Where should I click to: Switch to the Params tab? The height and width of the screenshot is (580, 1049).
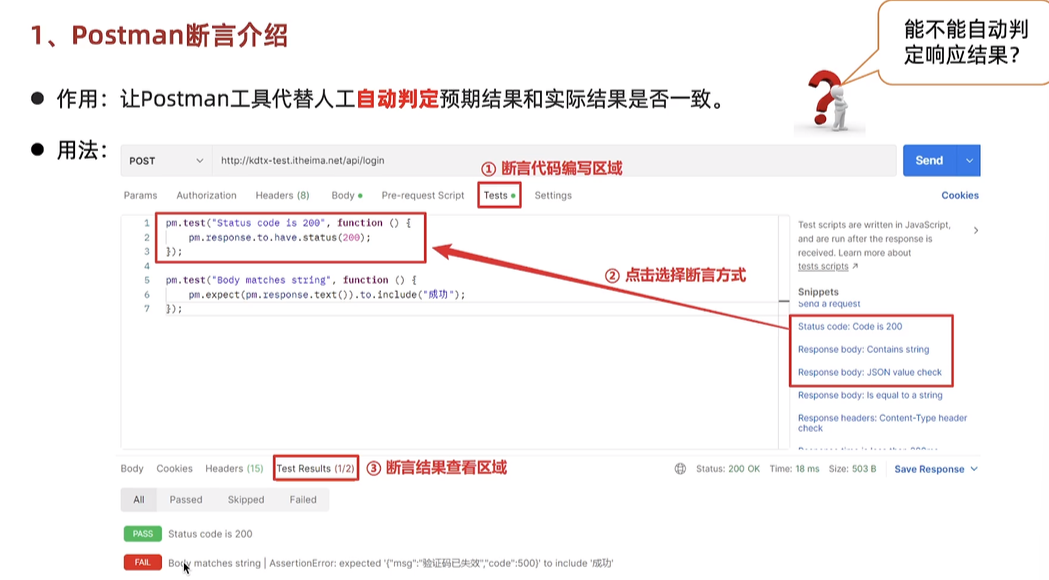click(140, 195)
